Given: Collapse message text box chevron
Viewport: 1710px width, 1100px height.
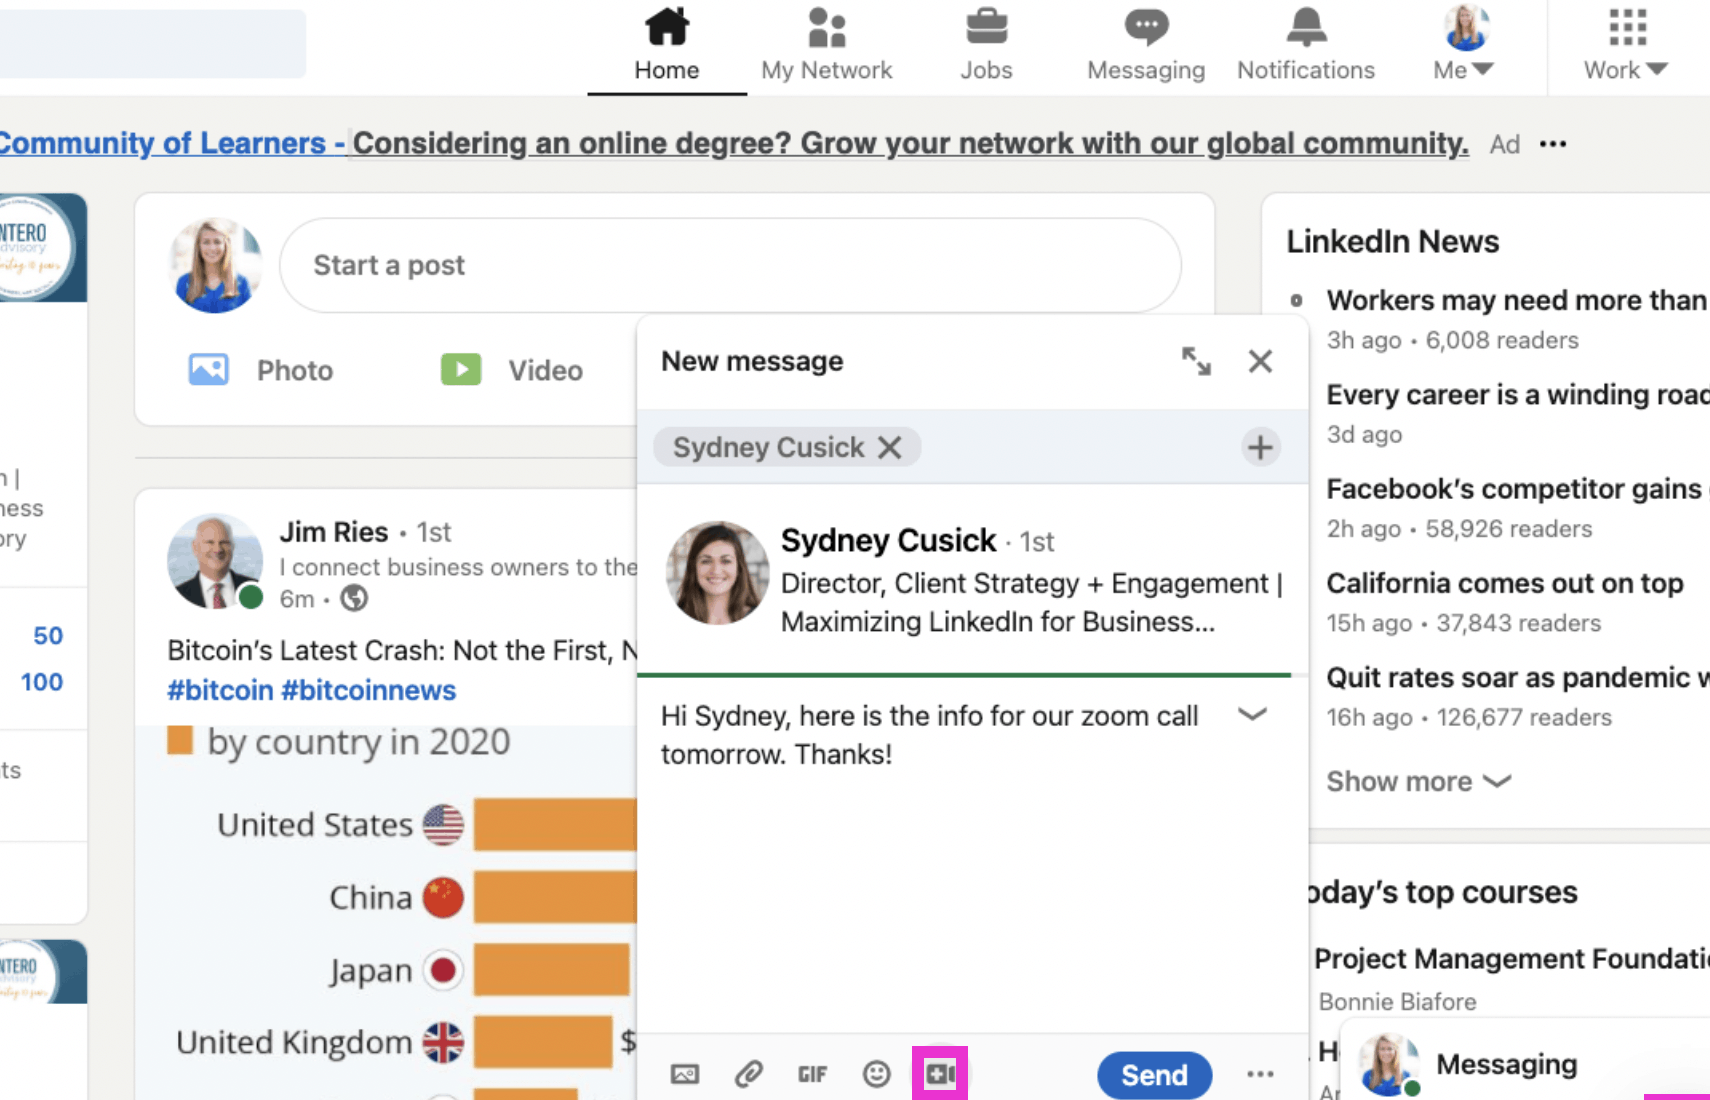Looking at the screenshot, I should coord(1252,714).
